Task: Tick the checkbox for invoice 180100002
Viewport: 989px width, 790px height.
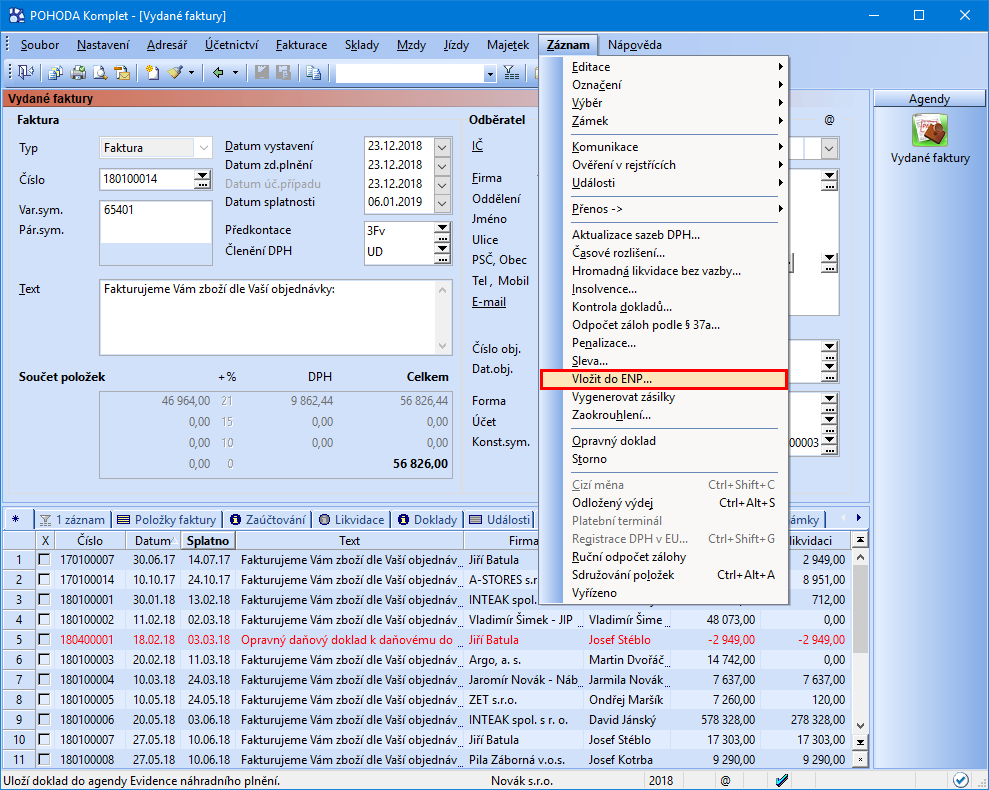Action: point(44,620)
